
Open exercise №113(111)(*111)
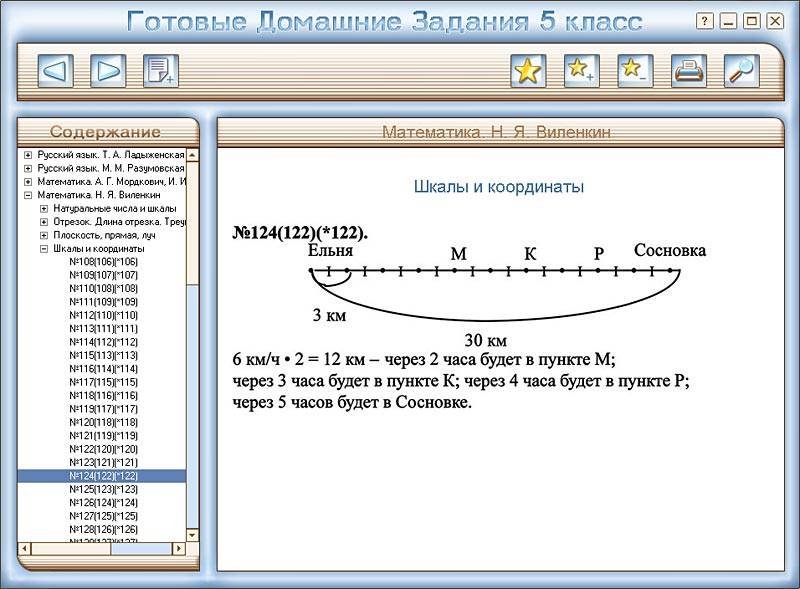coord(104,329)
